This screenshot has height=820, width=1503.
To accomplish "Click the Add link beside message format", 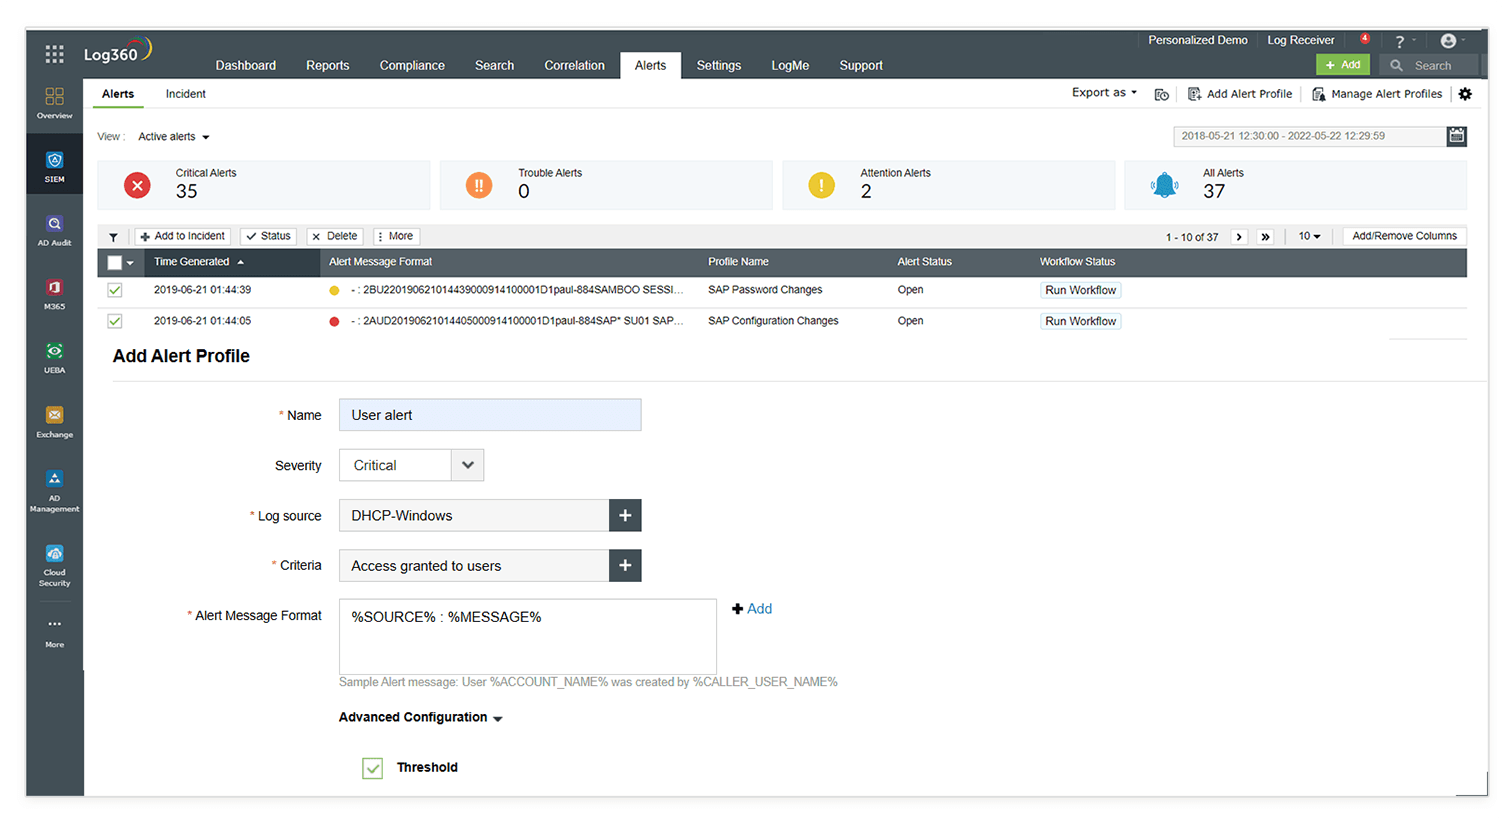I will (752, 609).
